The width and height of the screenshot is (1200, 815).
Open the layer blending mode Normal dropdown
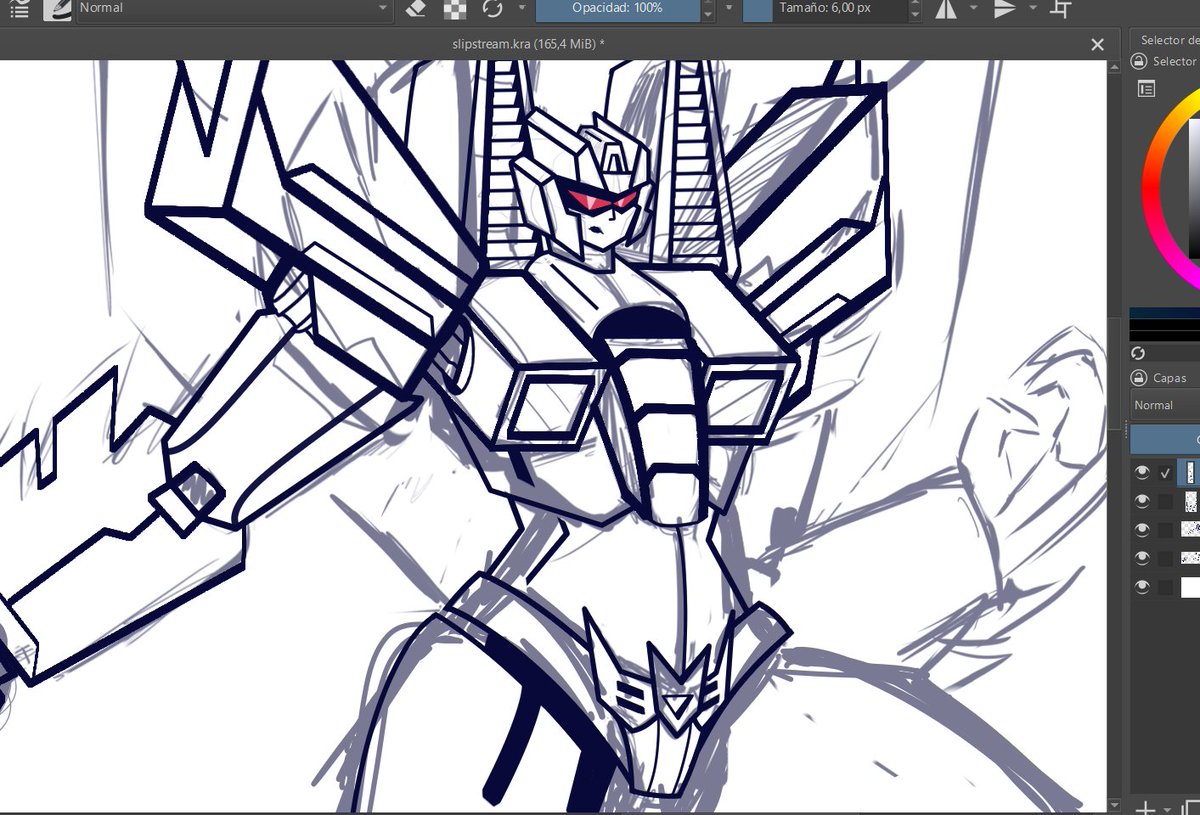(1165, 405)
